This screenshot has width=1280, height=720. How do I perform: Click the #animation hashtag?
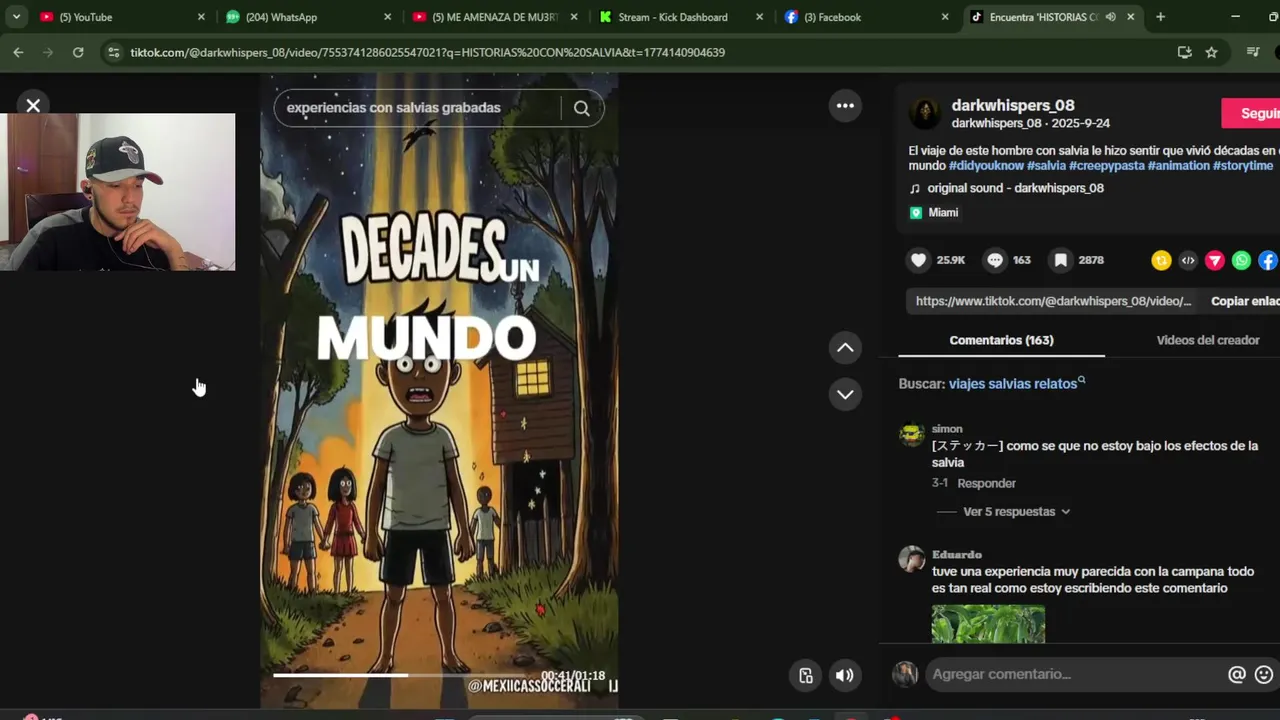click(x=1179, y=166)
